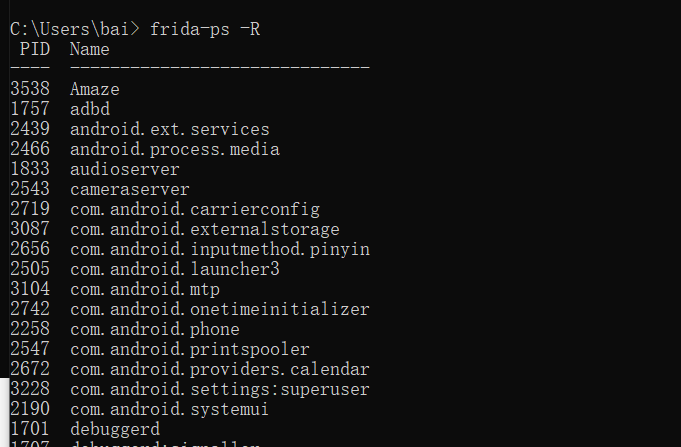Click com.android.onetimeinitializer process name
Screen dimensions: 681x447
click(x=219, y=309)
